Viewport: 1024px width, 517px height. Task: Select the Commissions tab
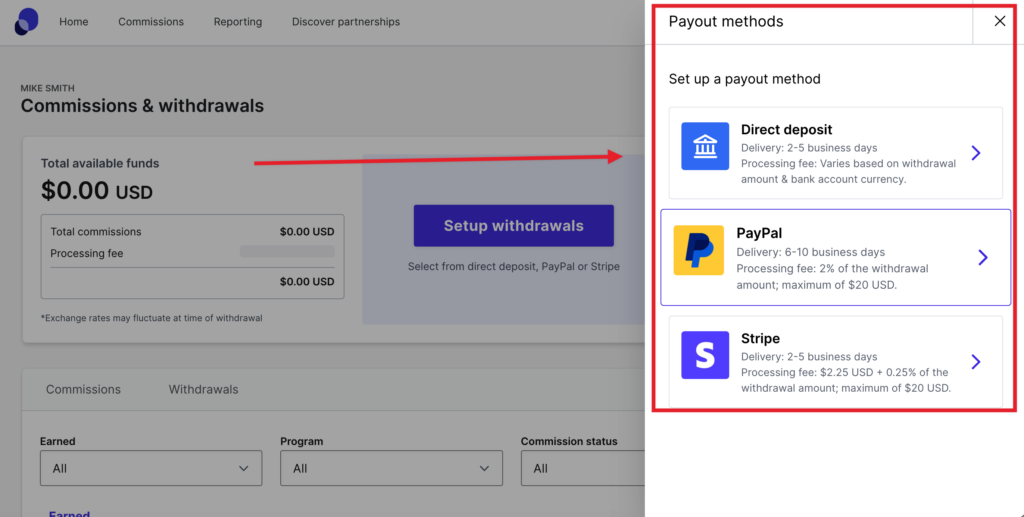83,389
